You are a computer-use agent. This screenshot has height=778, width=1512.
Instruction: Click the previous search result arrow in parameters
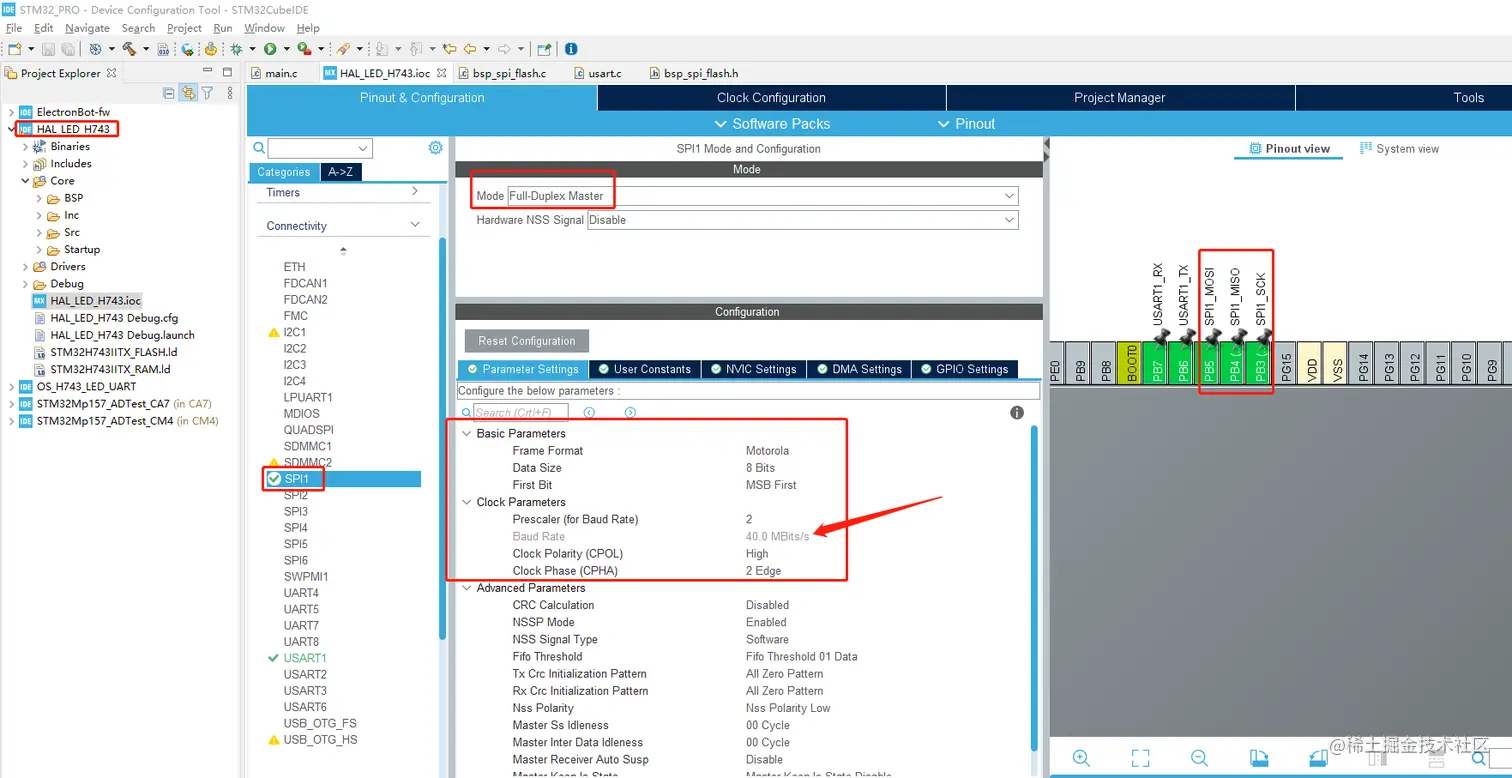click(x=589, y=412)
